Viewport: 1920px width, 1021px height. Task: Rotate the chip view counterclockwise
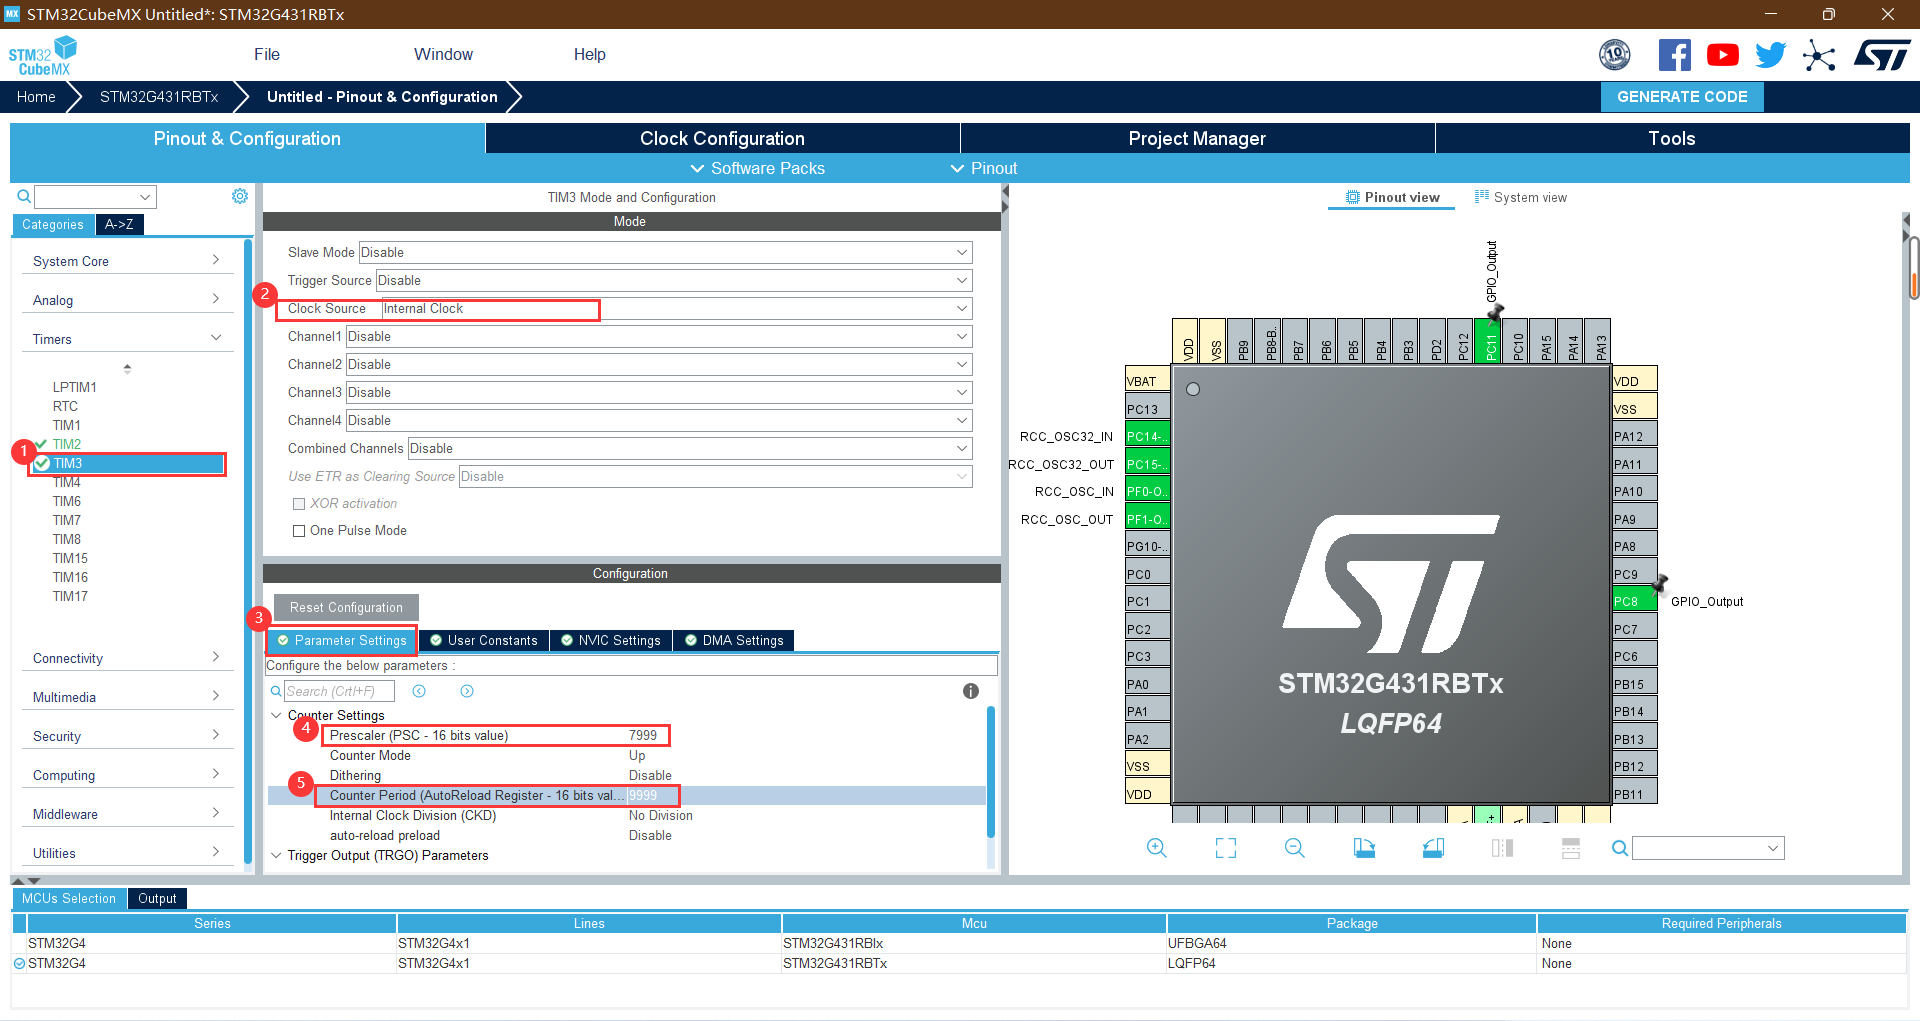click(x=1433, y=848)
